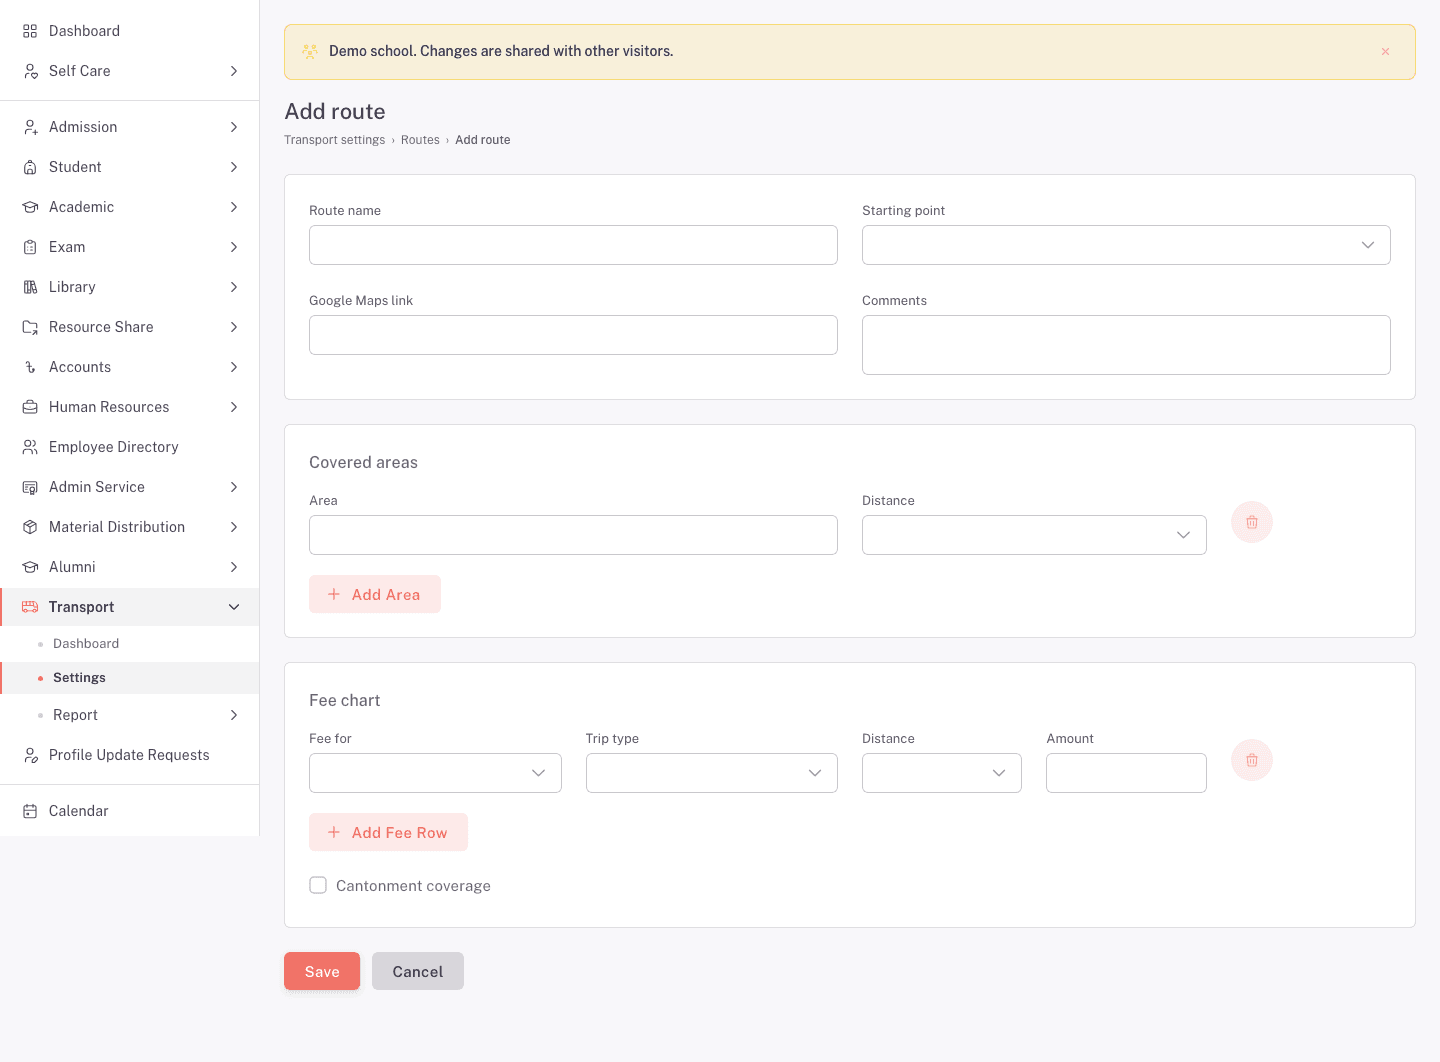Expand the Alumni menu chevron

(234, 567)
